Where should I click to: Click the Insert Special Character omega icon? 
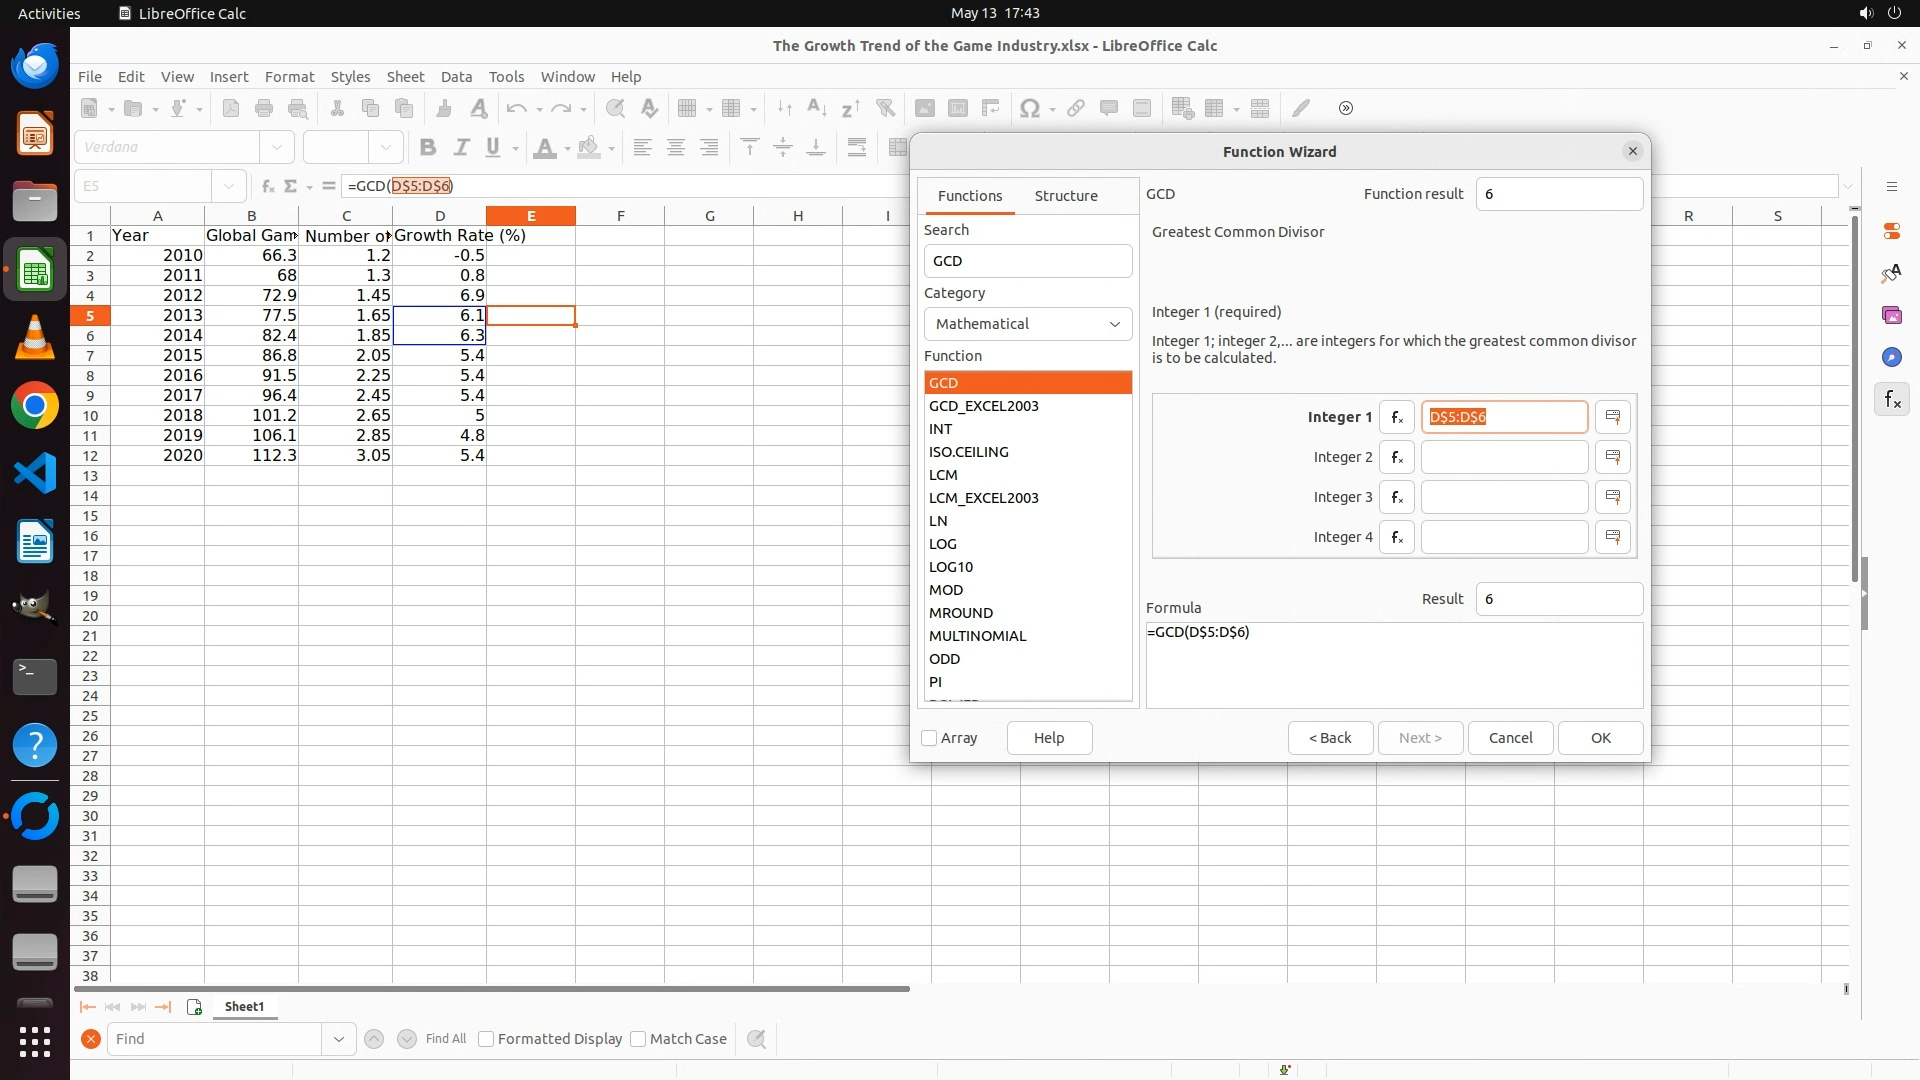tap(1029, 108)
